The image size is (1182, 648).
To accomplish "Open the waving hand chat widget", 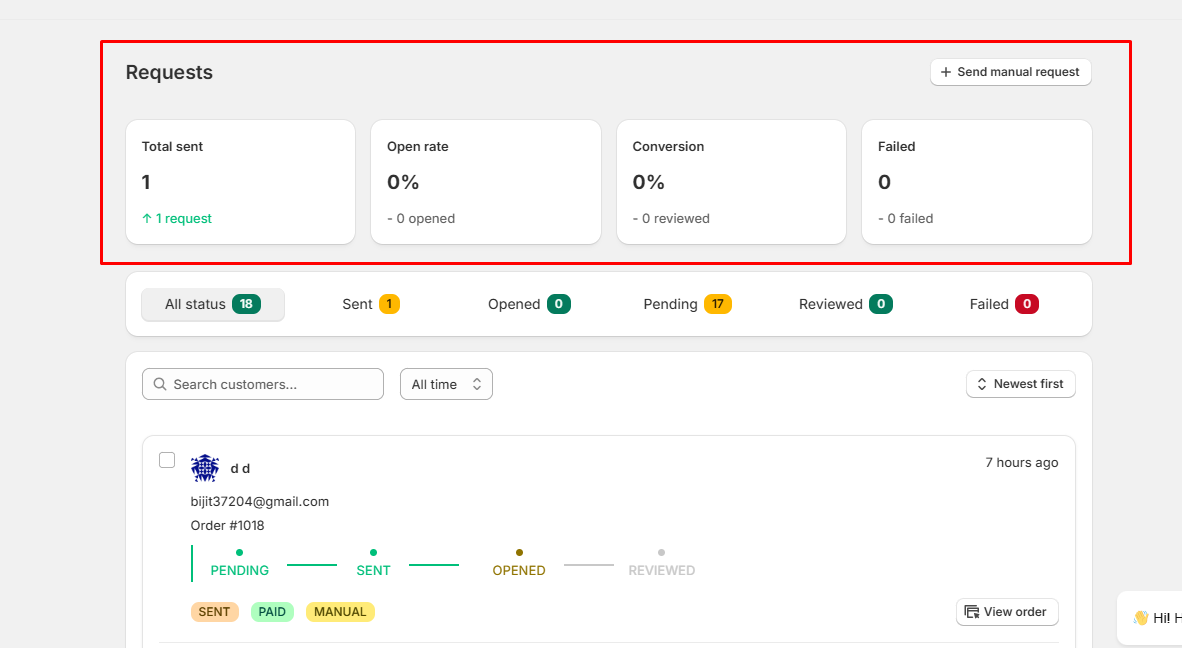I will (1150, 618).
